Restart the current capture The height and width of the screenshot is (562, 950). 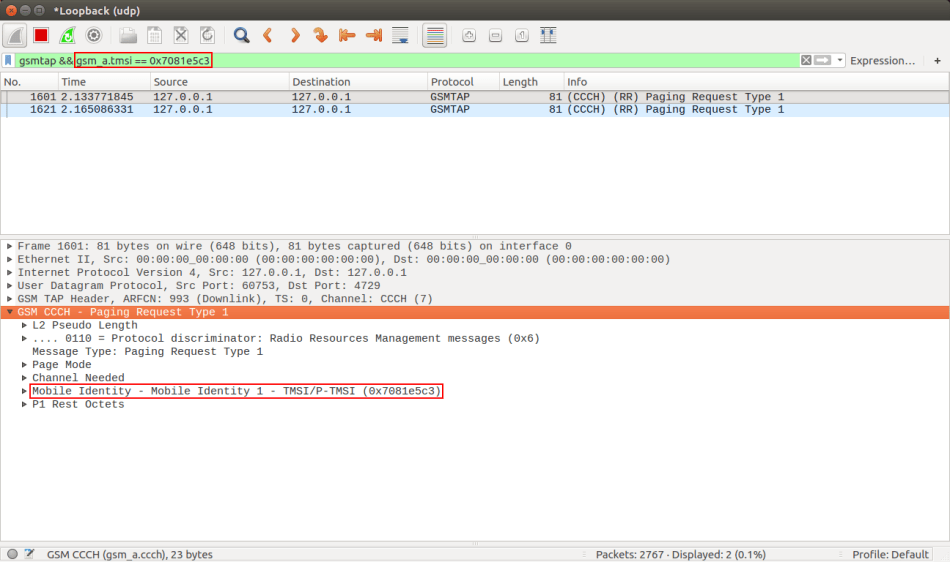67,35
